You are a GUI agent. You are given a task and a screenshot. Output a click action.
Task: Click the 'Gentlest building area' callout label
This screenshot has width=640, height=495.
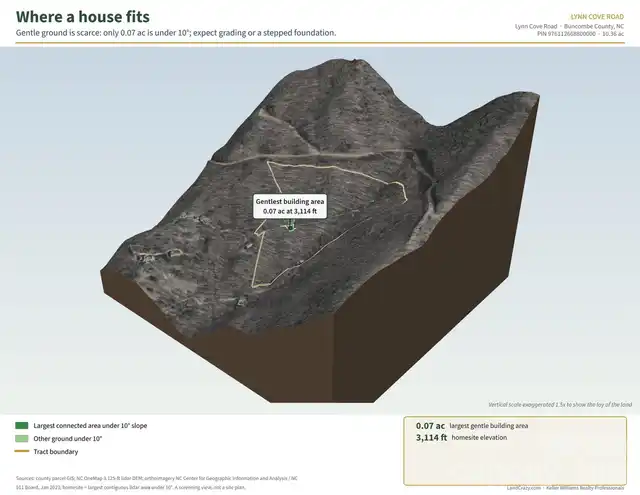pyautogui.click(x=290, y=206)
